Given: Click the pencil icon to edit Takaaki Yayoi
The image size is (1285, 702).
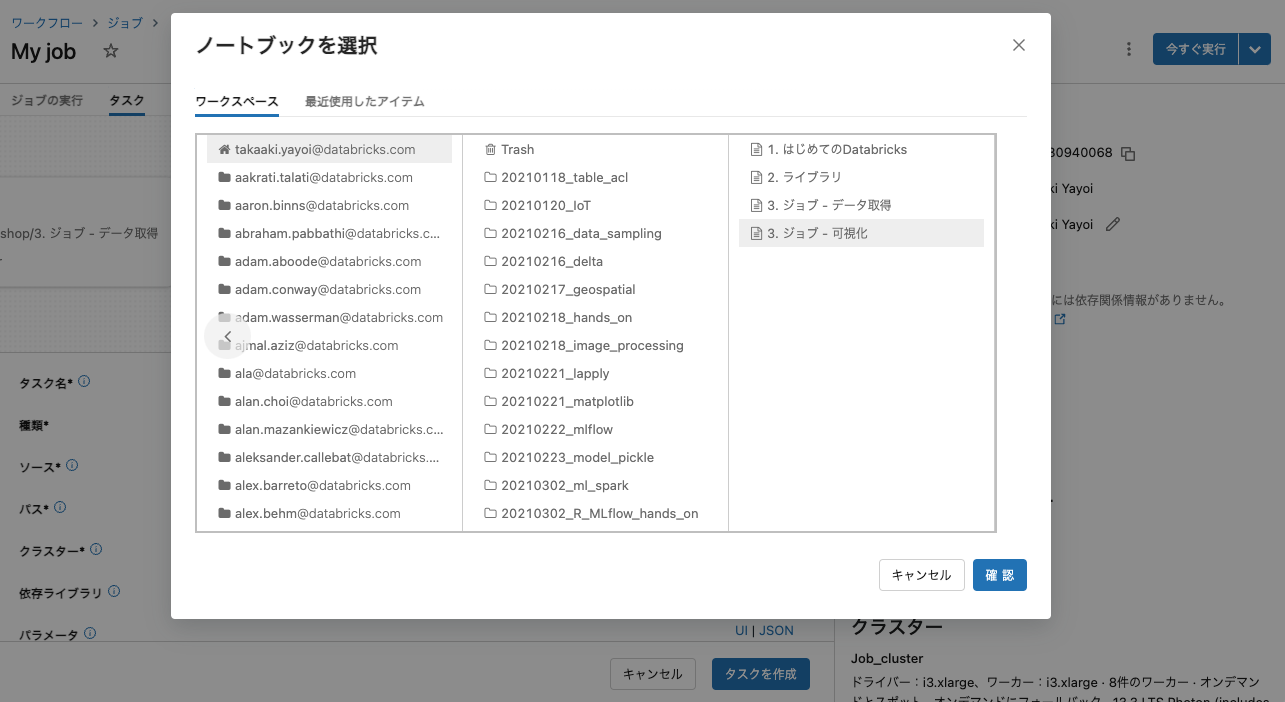Looking at the screenshot, I should pyautogui.click(x=1114, y=224).
